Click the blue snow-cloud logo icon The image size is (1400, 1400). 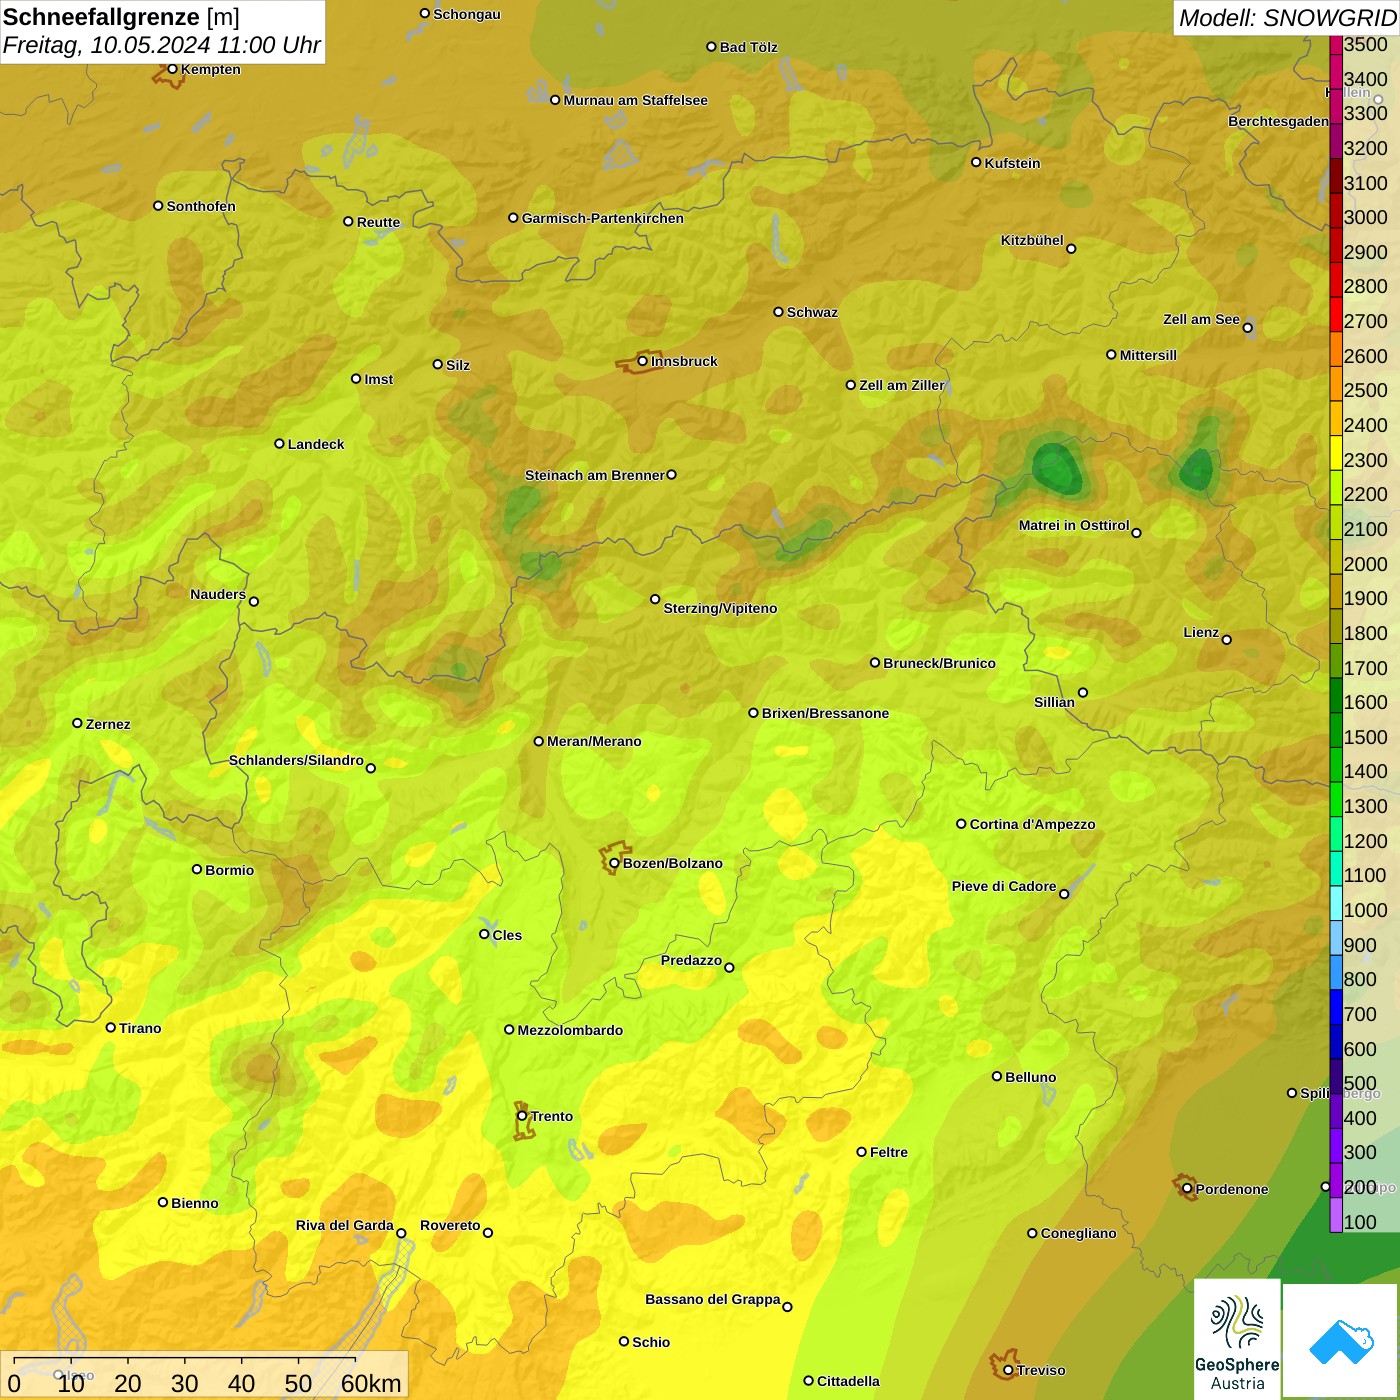click(x=1340, y=1341)
